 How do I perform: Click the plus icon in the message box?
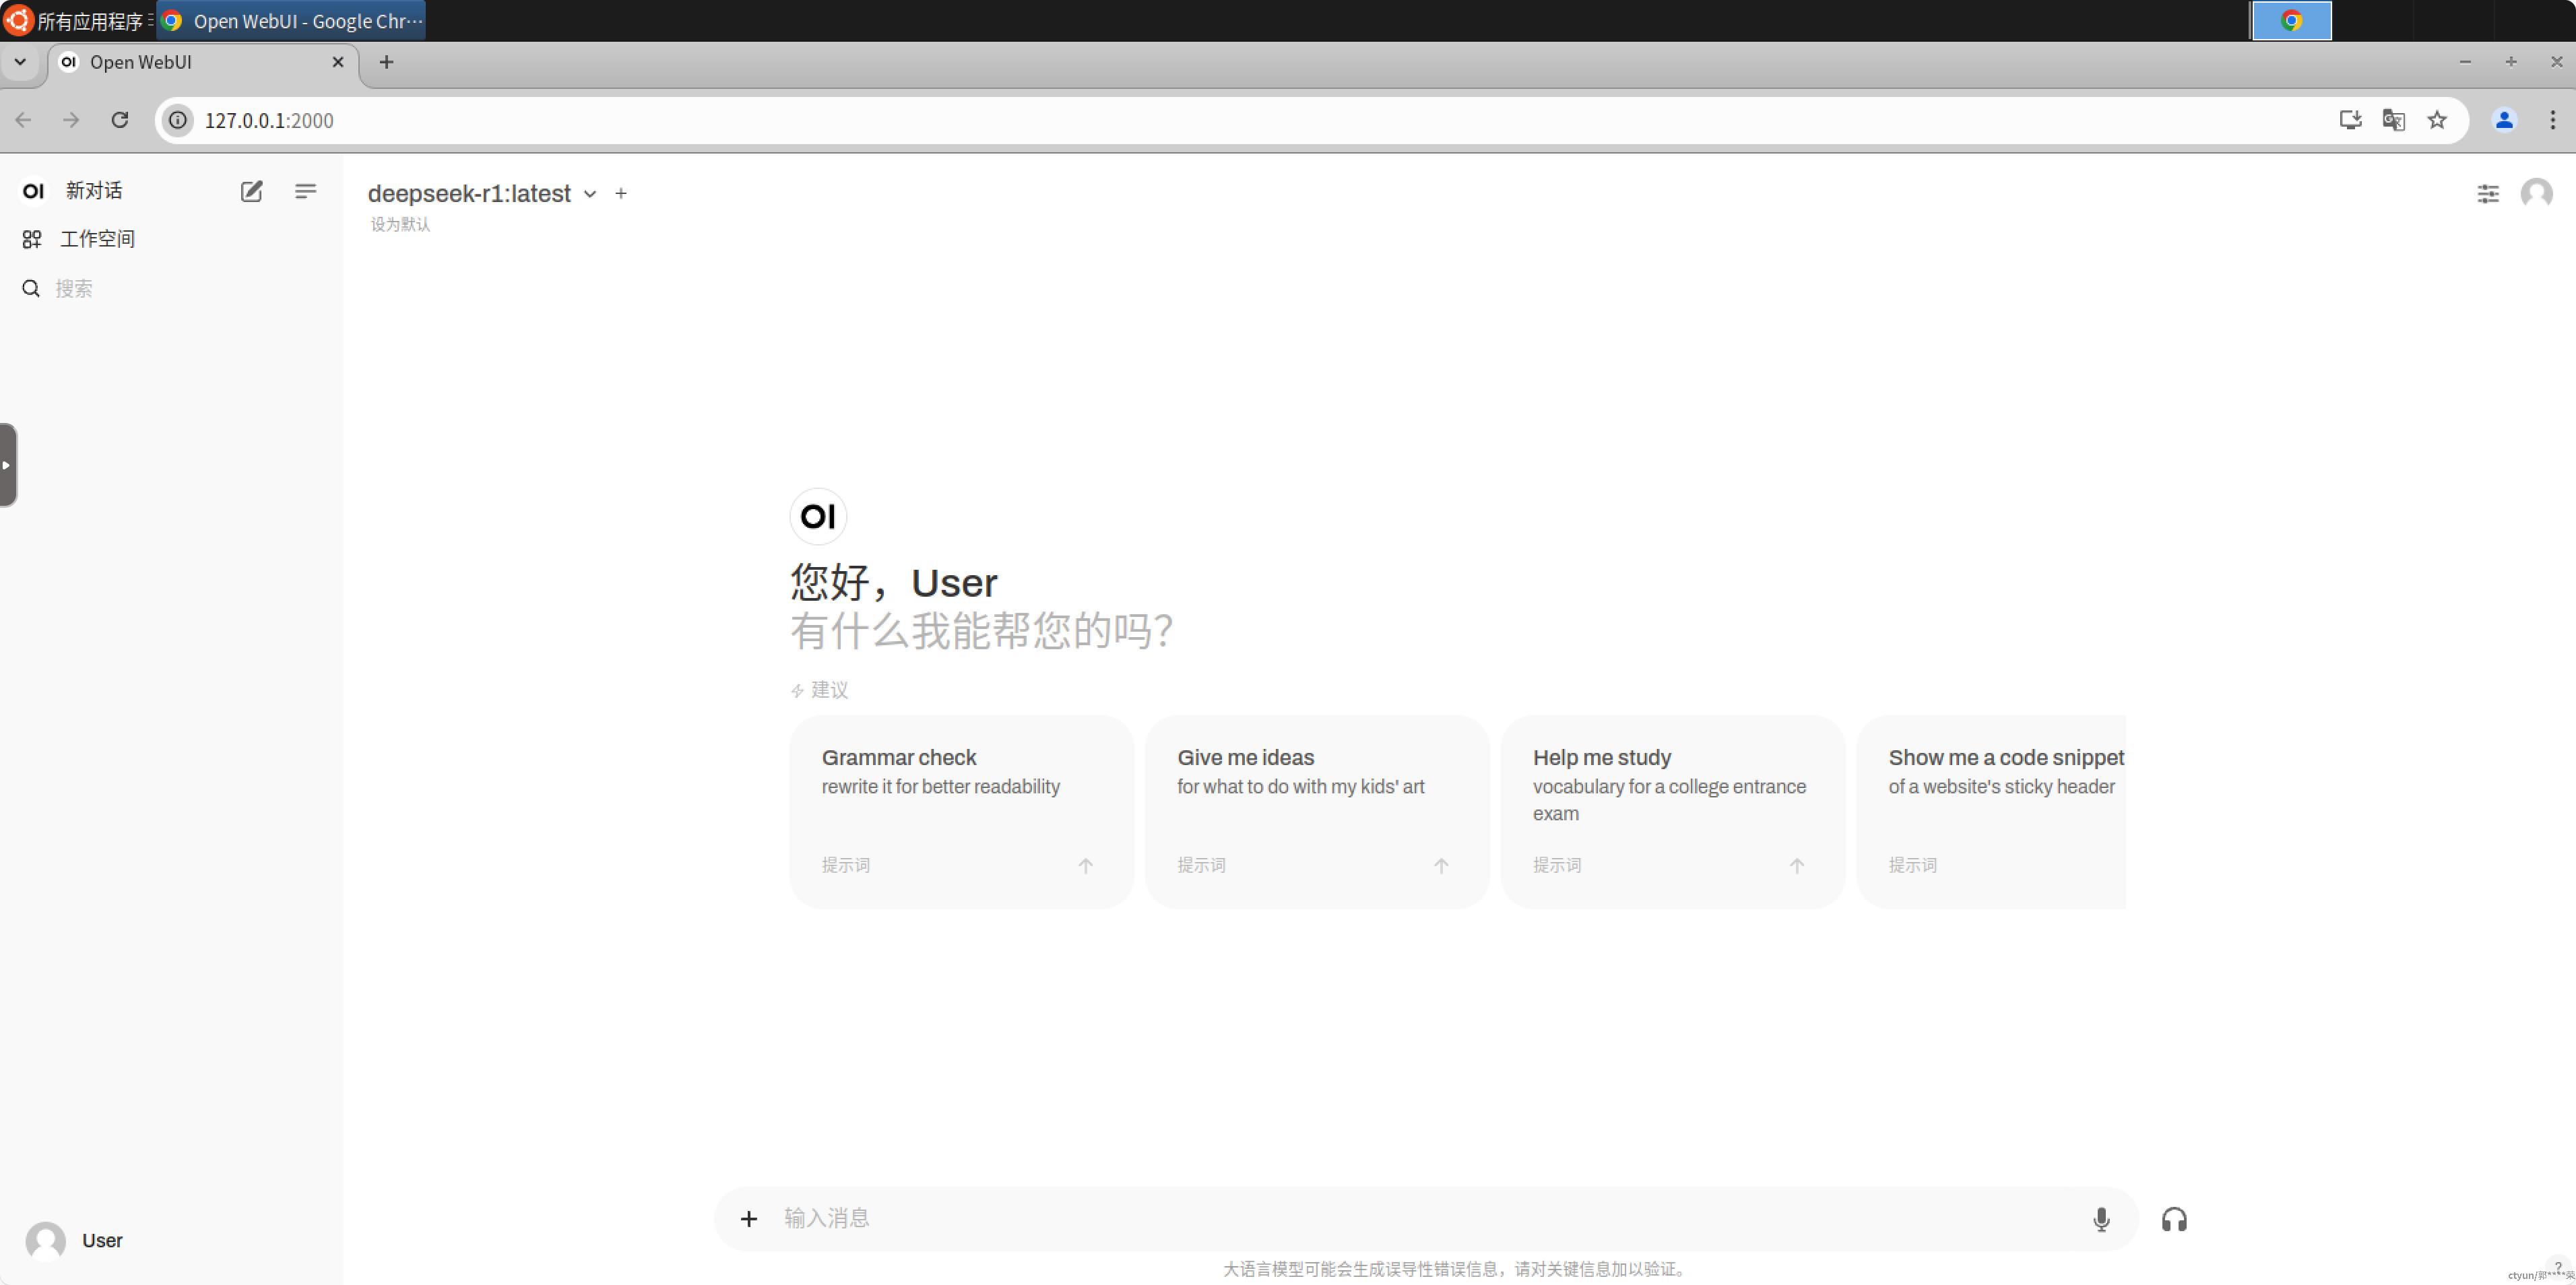pyautogui.click(x=749, y=1218)
